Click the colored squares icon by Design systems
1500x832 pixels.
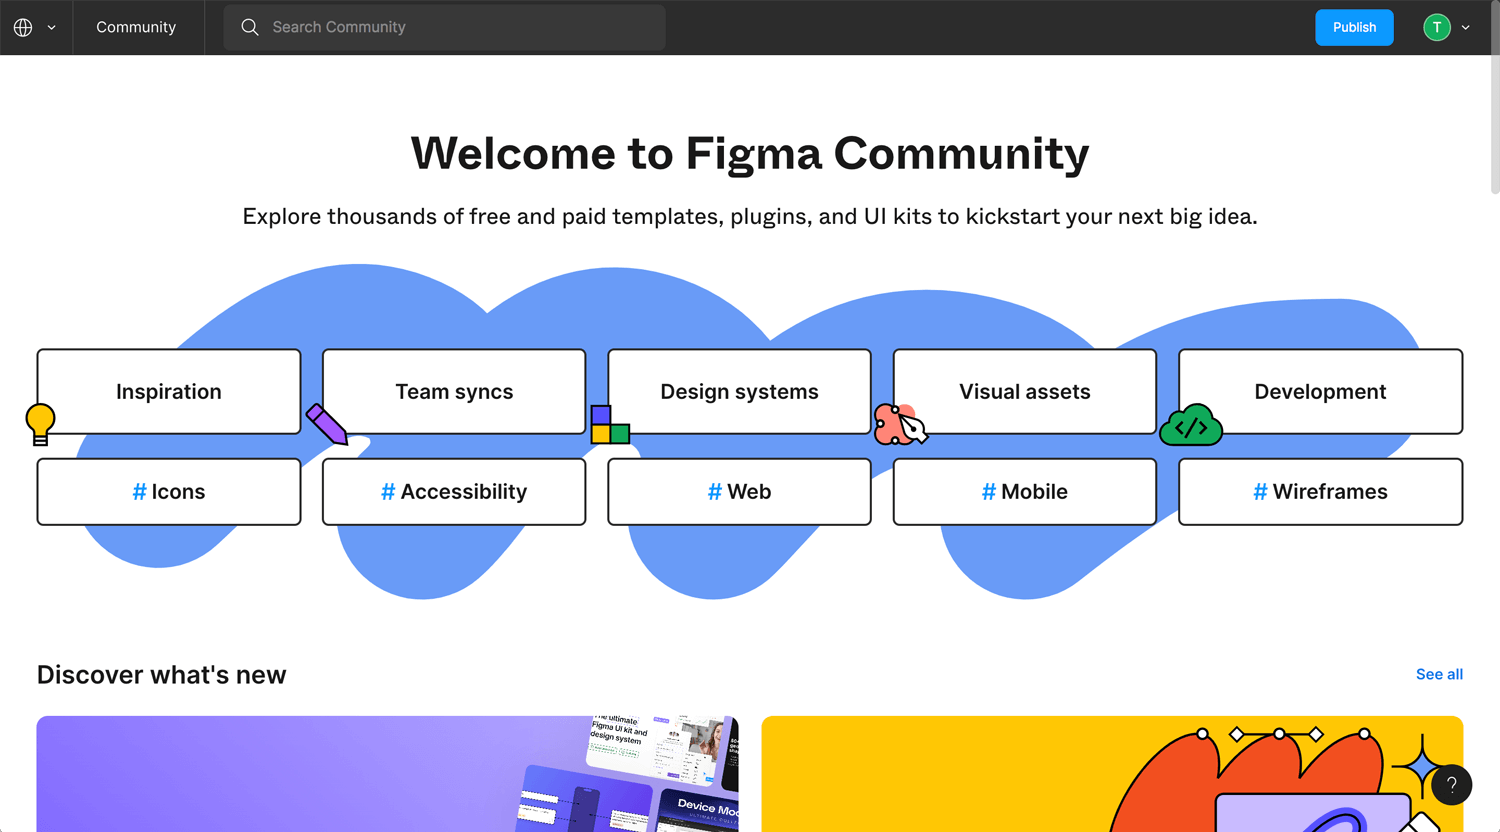coord(610,424)
